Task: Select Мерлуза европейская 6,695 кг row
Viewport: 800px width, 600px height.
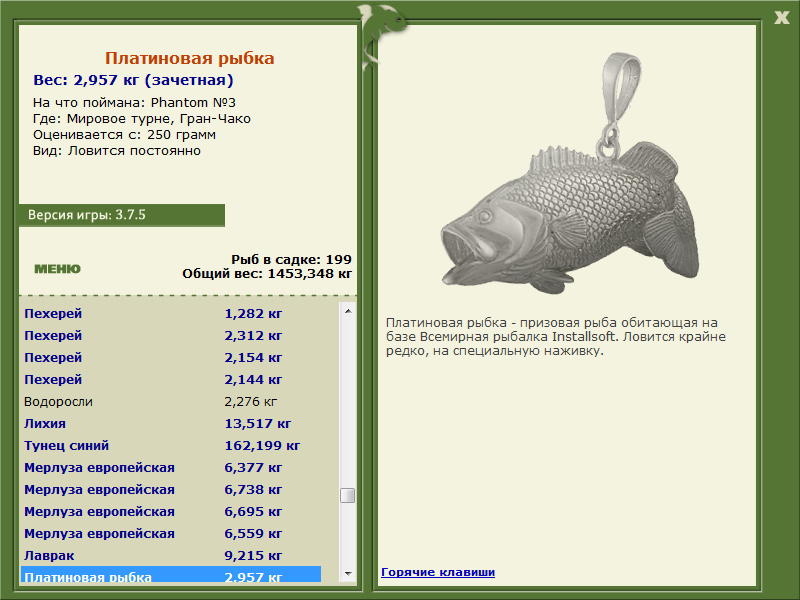Action: click(171, 511)
